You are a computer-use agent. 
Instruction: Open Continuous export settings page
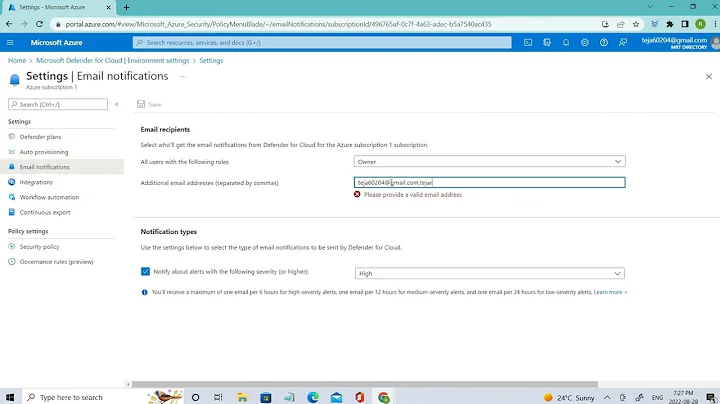point(45,213)
